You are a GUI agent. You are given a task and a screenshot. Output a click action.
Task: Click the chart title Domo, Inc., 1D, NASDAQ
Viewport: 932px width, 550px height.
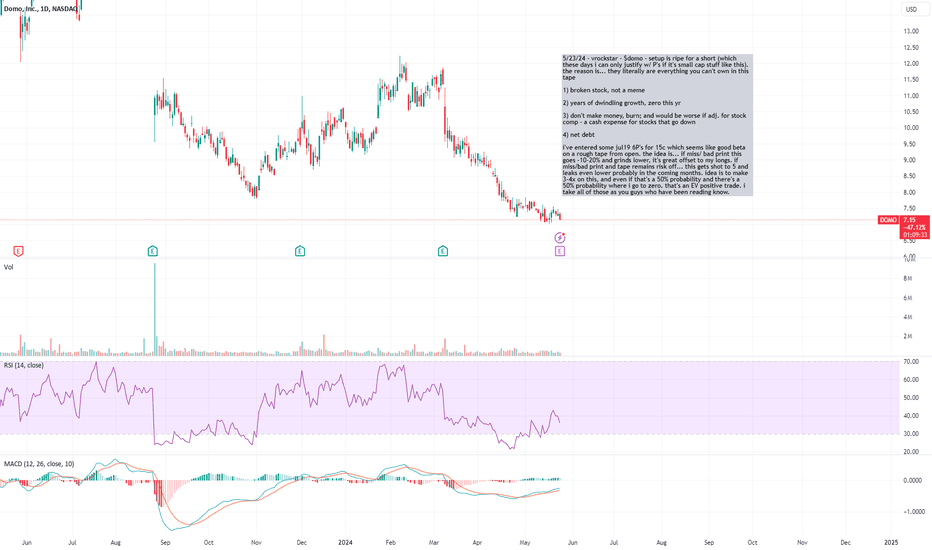[40, 9]
